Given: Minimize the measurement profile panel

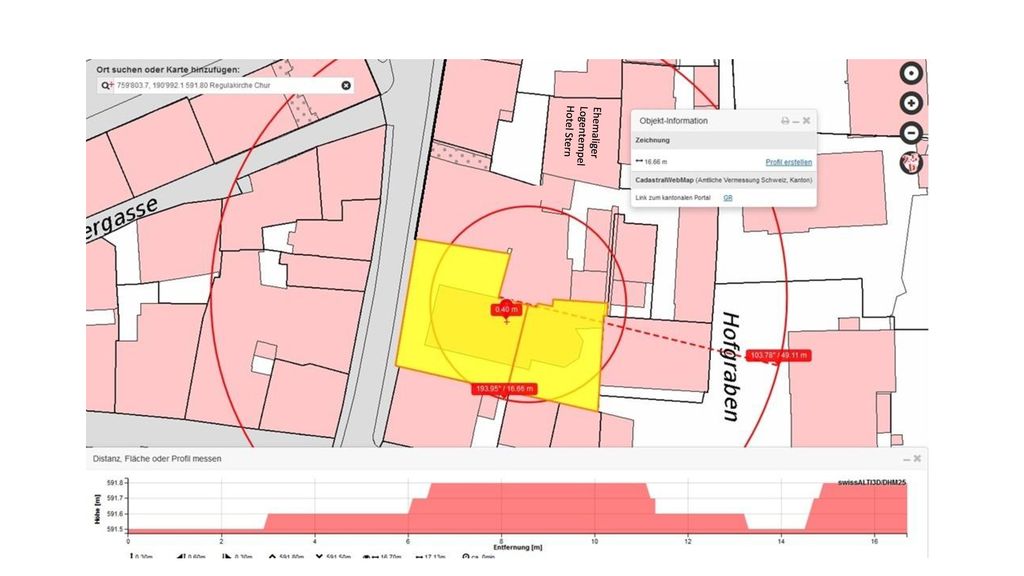Looking at the screenshot, I should (x=906, y=459).
